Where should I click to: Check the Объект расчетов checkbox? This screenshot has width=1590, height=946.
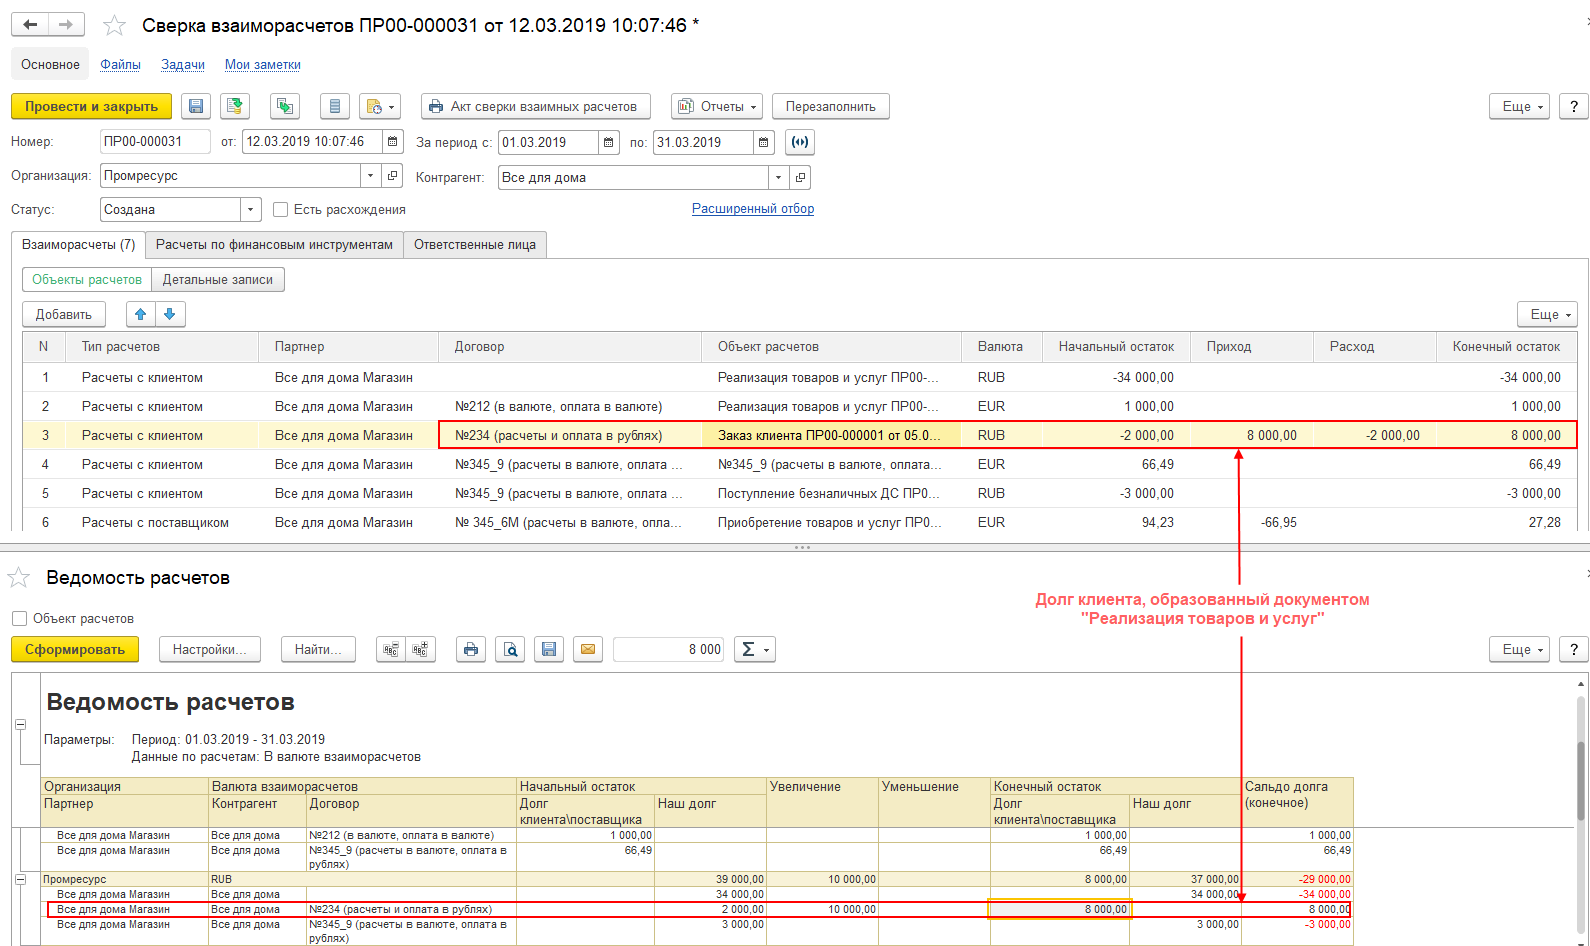20,619
